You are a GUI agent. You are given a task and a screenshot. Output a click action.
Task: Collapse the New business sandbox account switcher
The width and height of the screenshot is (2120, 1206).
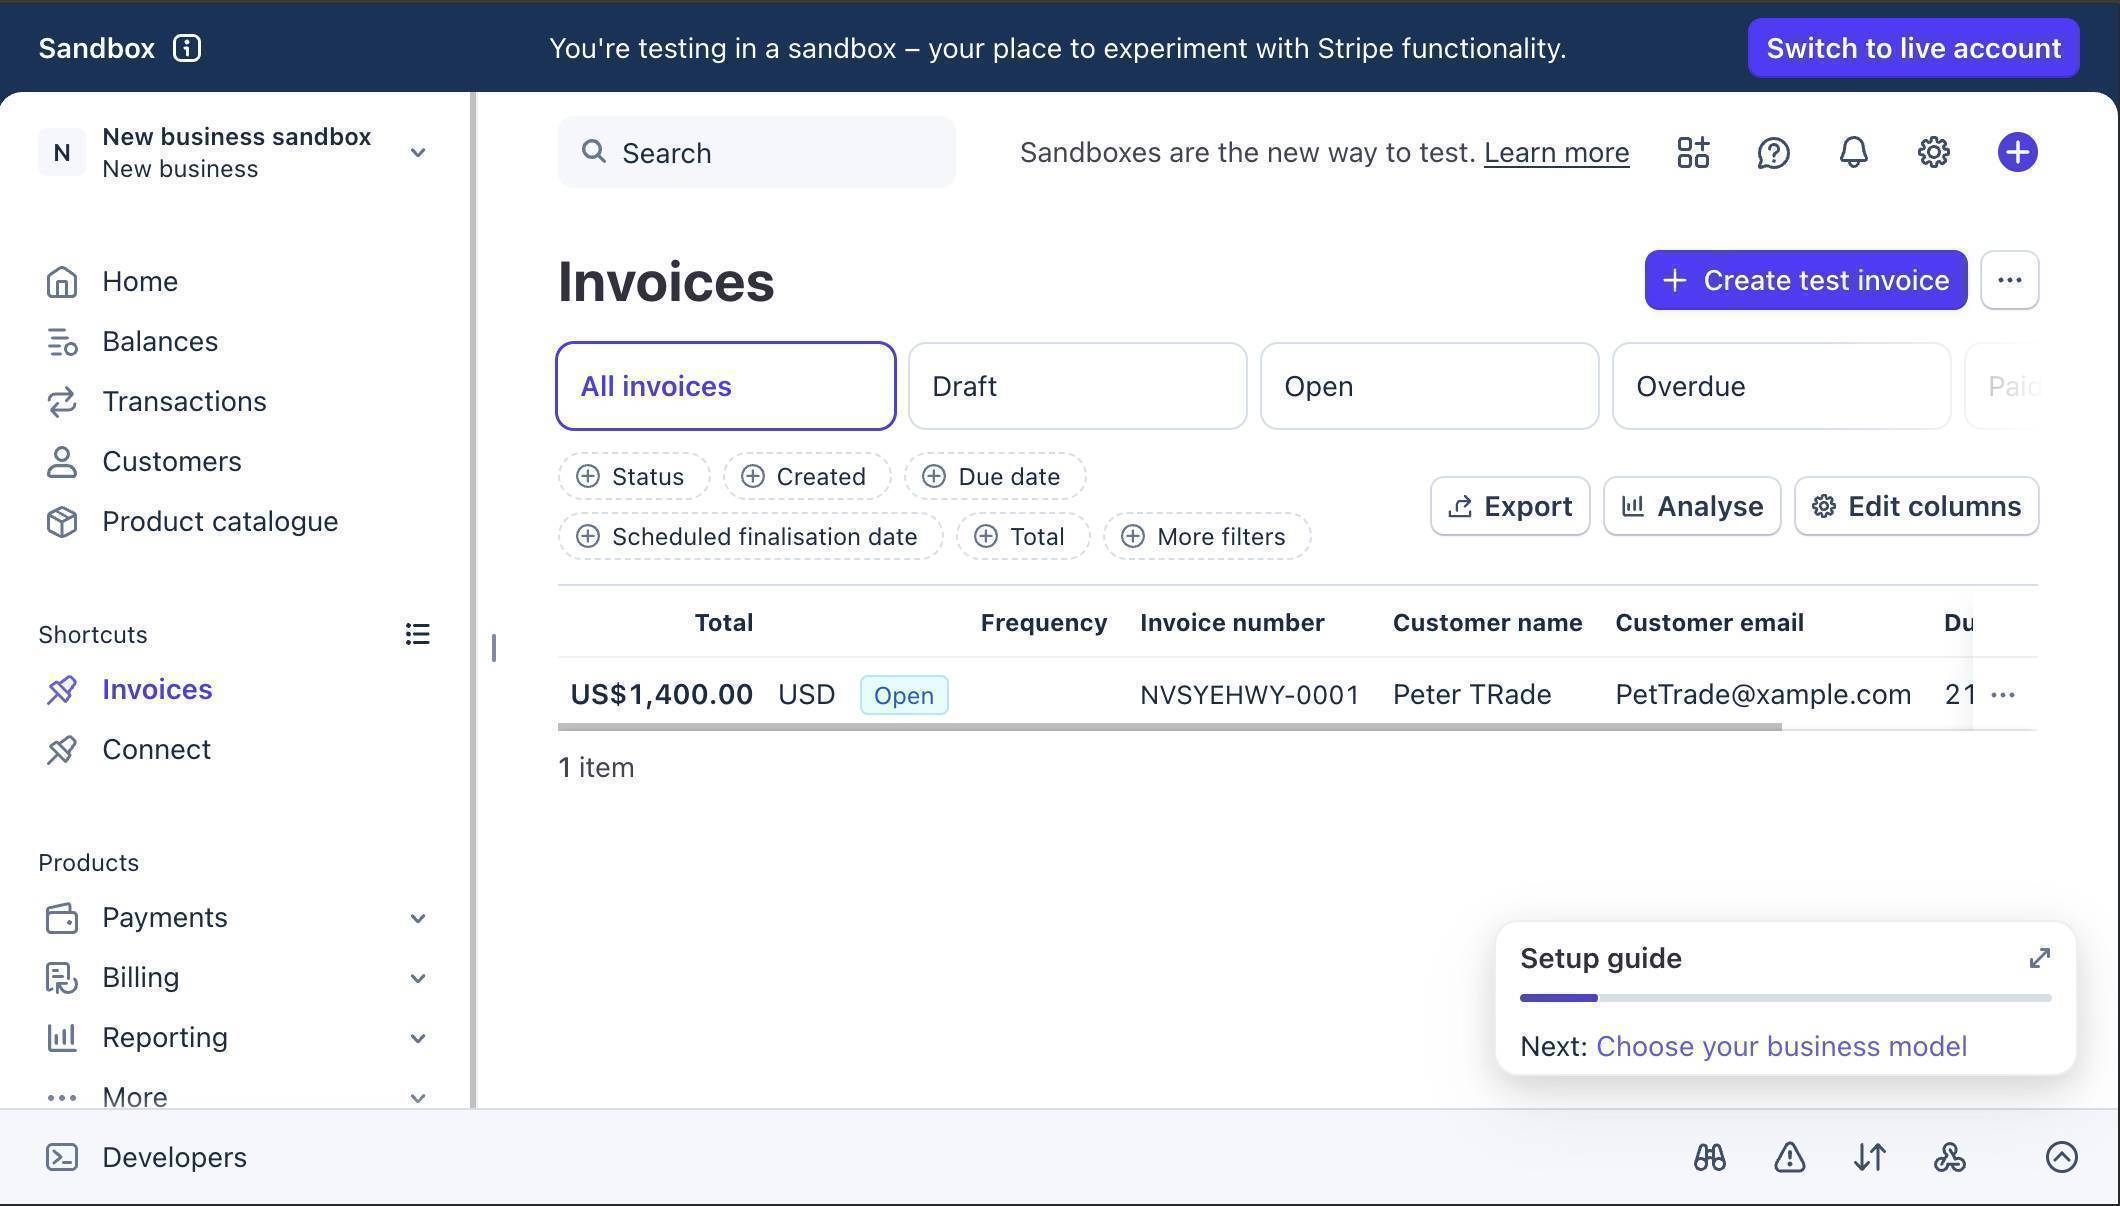417,152
